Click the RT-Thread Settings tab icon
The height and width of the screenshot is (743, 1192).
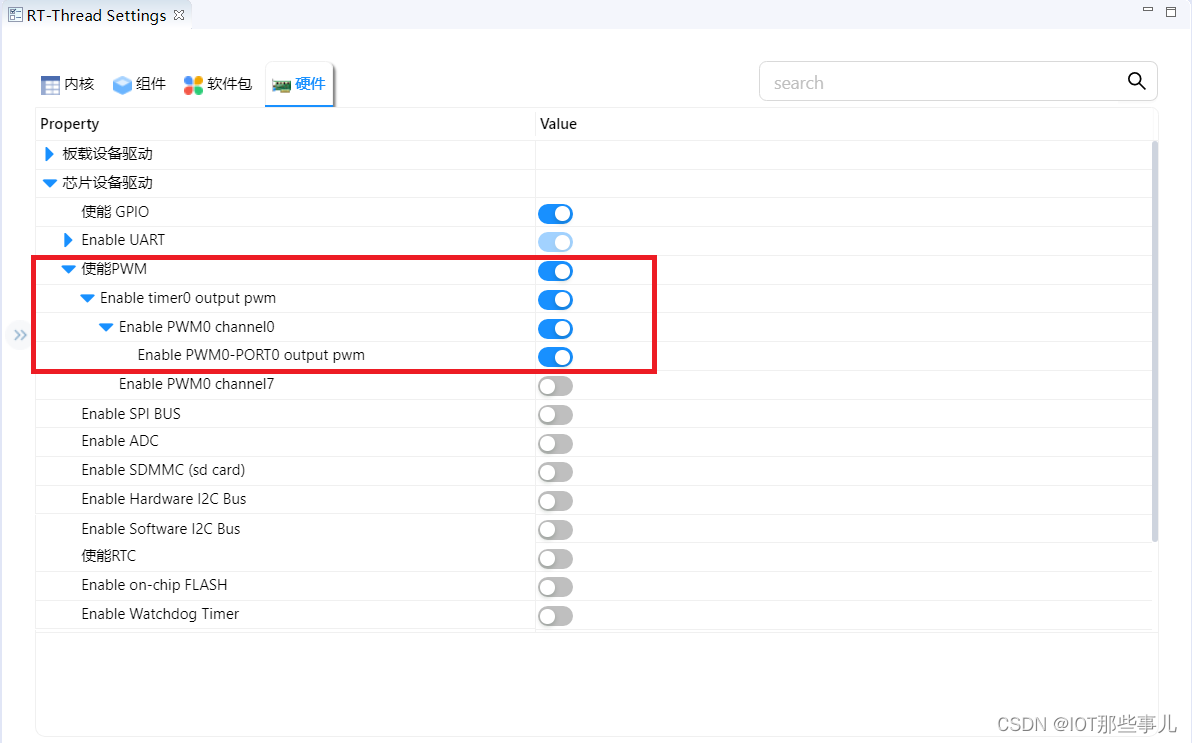coord(15,14)
